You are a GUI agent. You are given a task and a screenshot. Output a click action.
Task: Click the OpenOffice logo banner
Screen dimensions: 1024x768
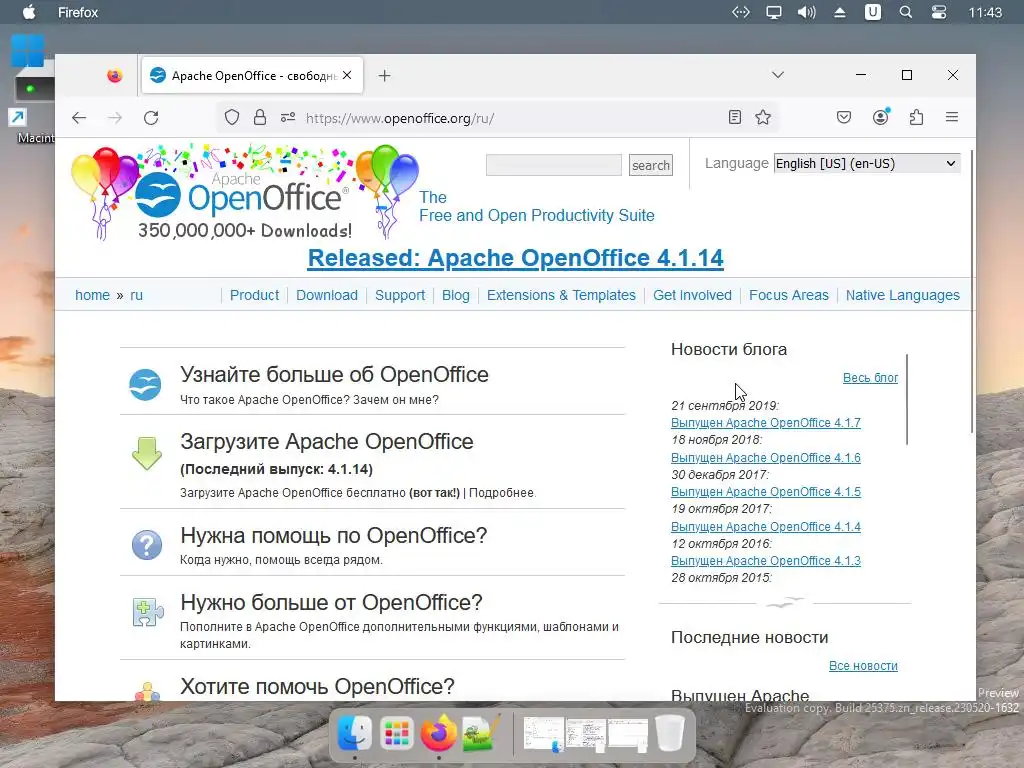245,193
